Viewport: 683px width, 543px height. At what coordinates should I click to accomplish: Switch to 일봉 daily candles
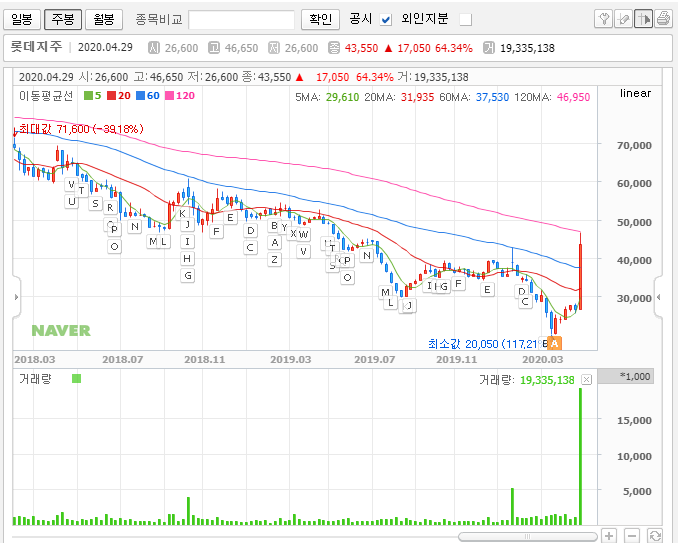click(22, 19)
